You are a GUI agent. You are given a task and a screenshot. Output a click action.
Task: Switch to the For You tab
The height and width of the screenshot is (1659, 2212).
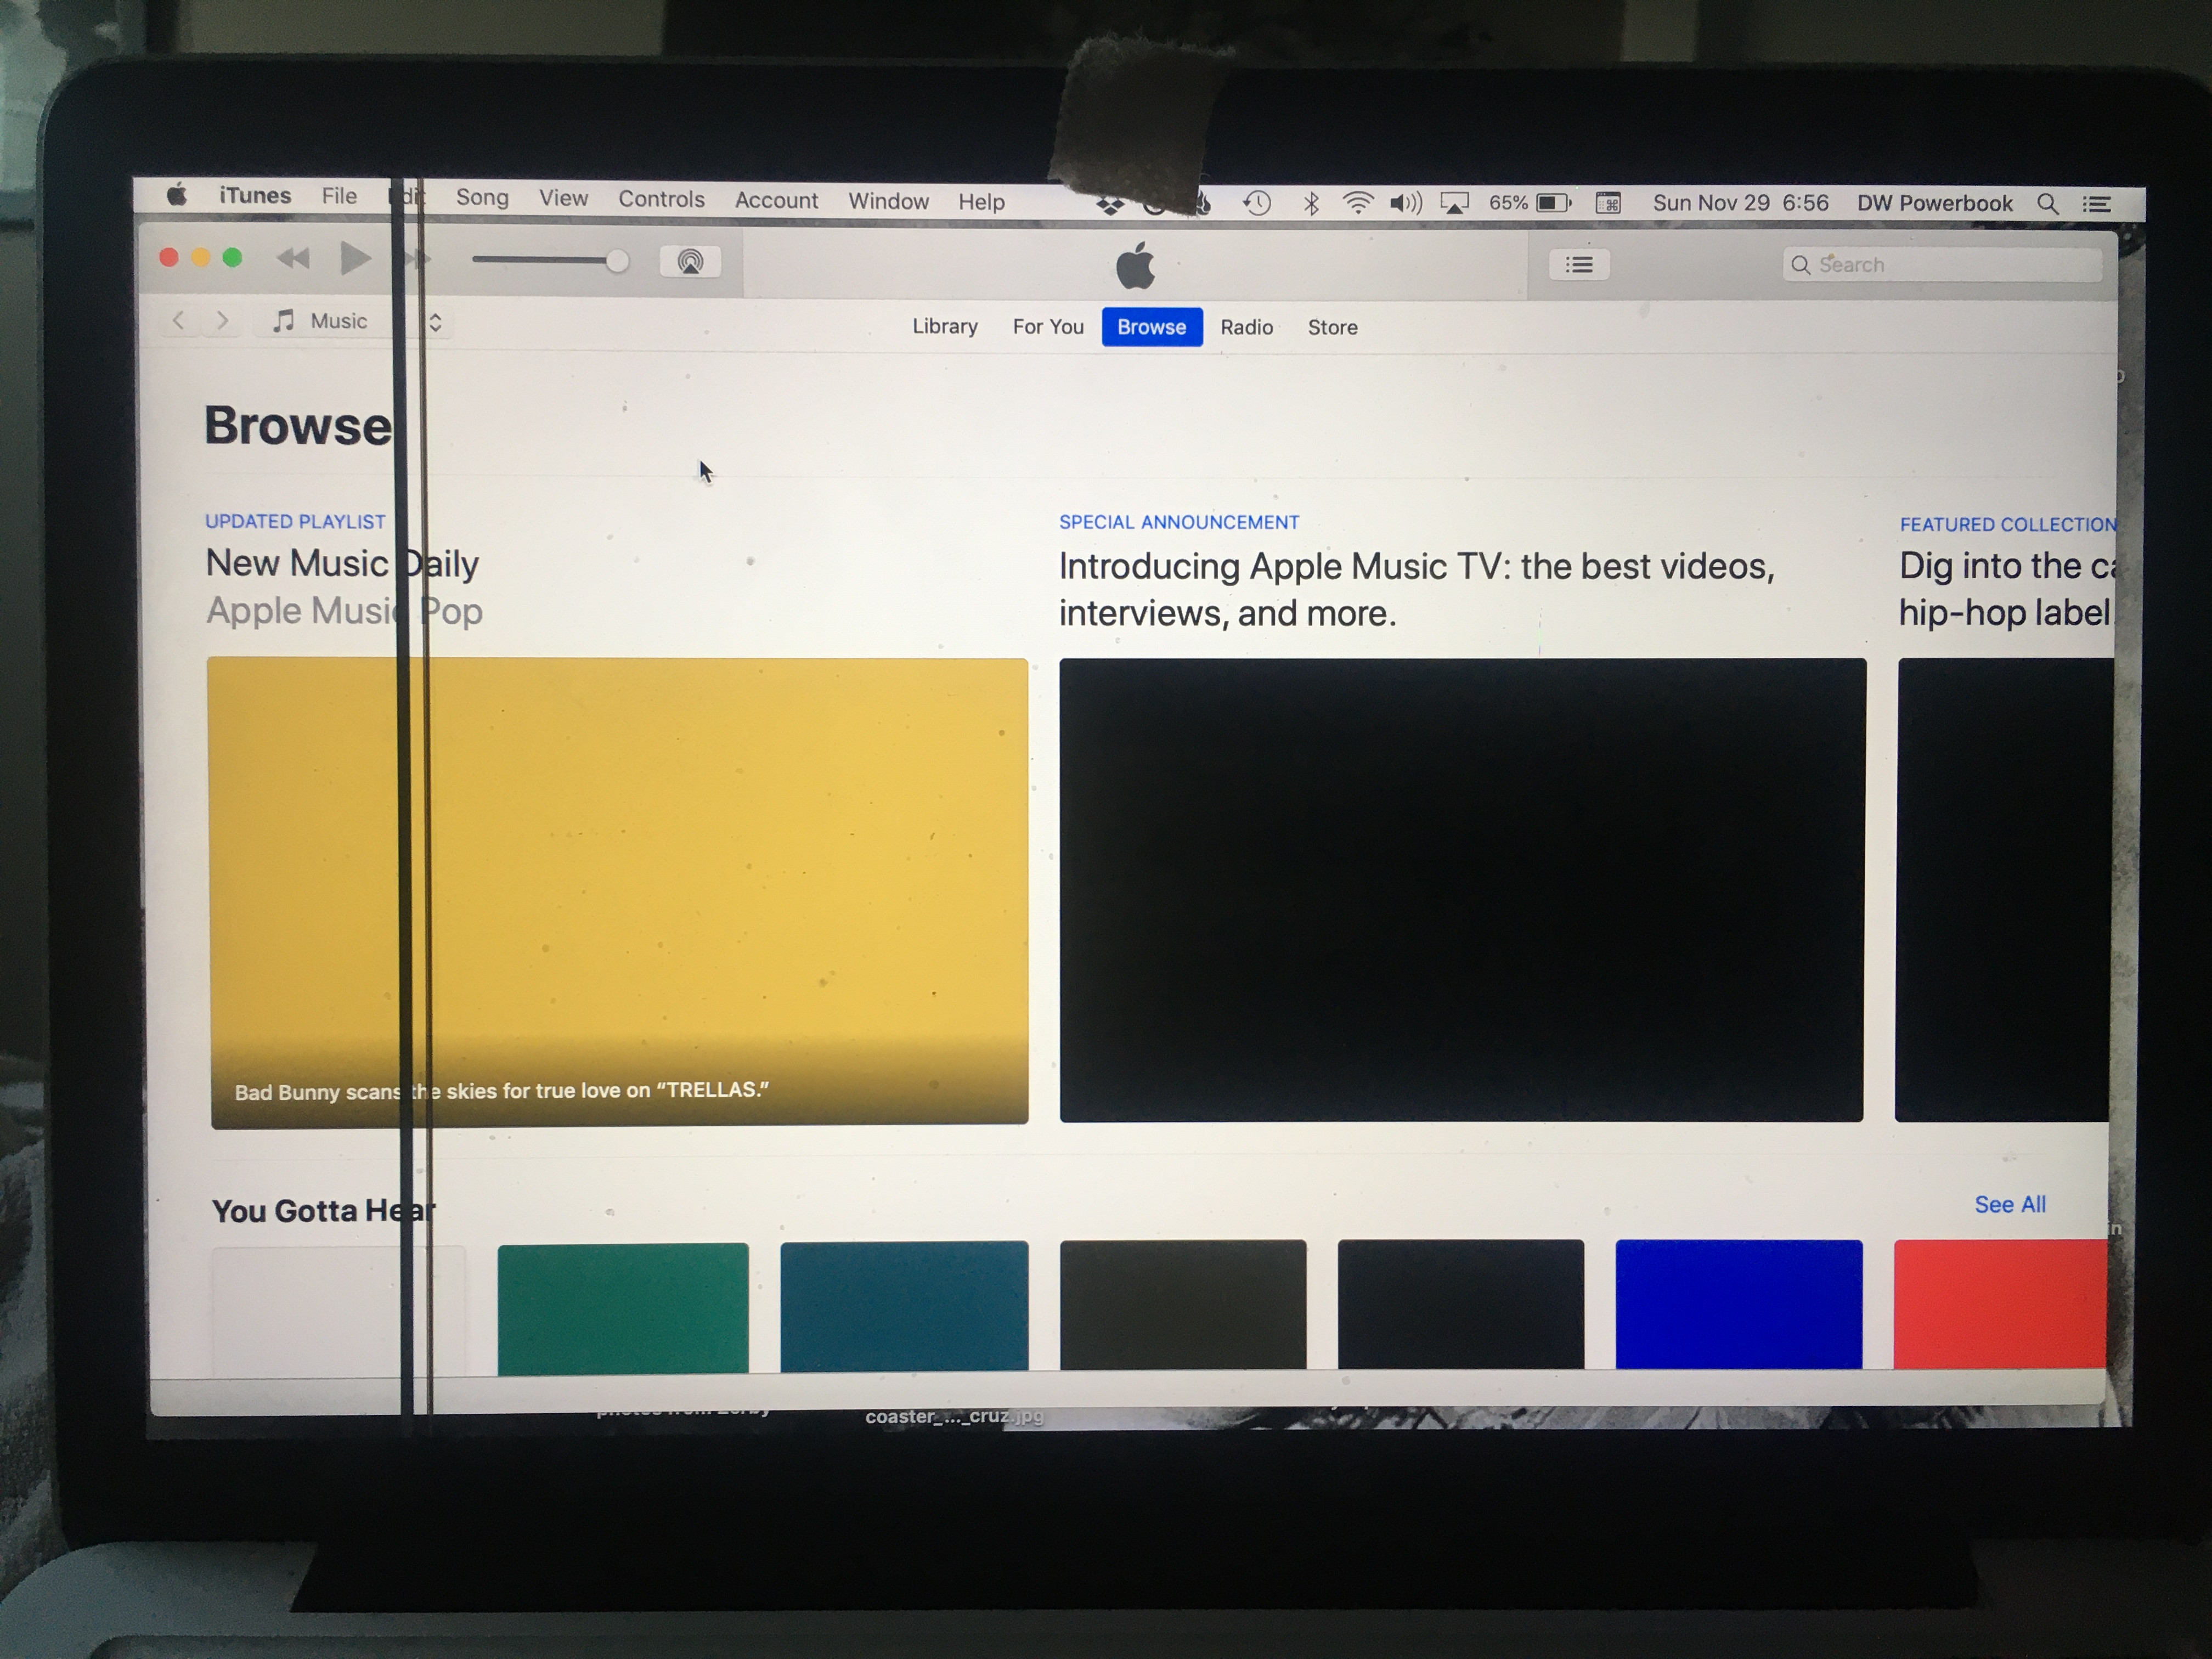click(1047, 327)
